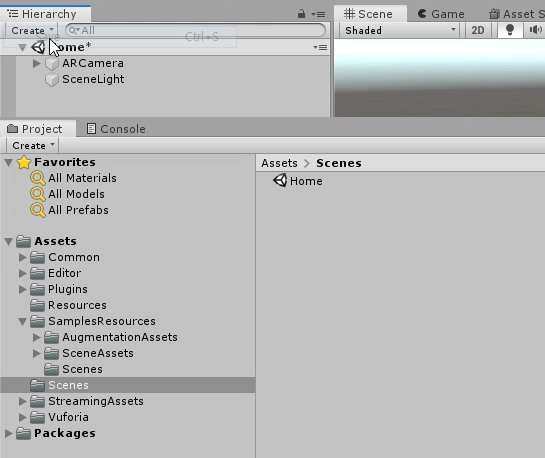Click the Packages folder icon

[x=23, y=433]
